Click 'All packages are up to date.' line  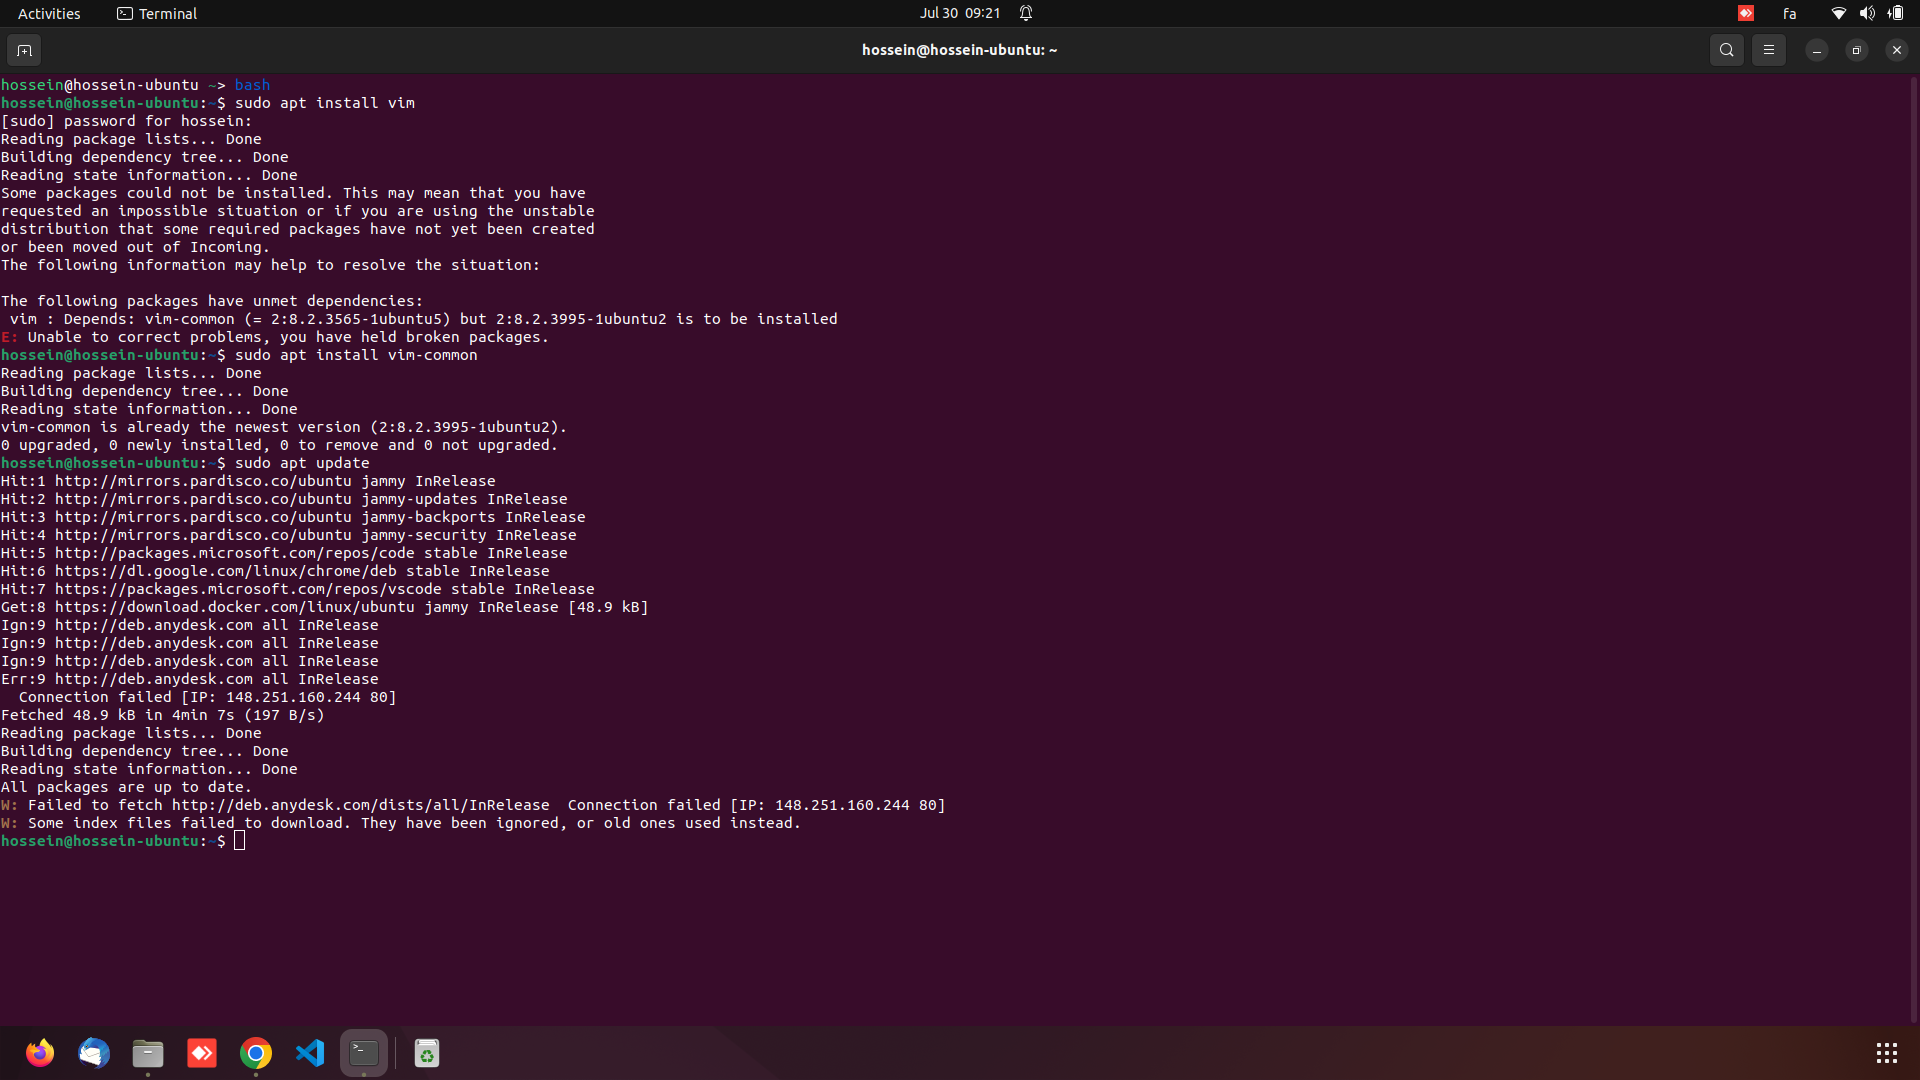click(x=126, y=787)
